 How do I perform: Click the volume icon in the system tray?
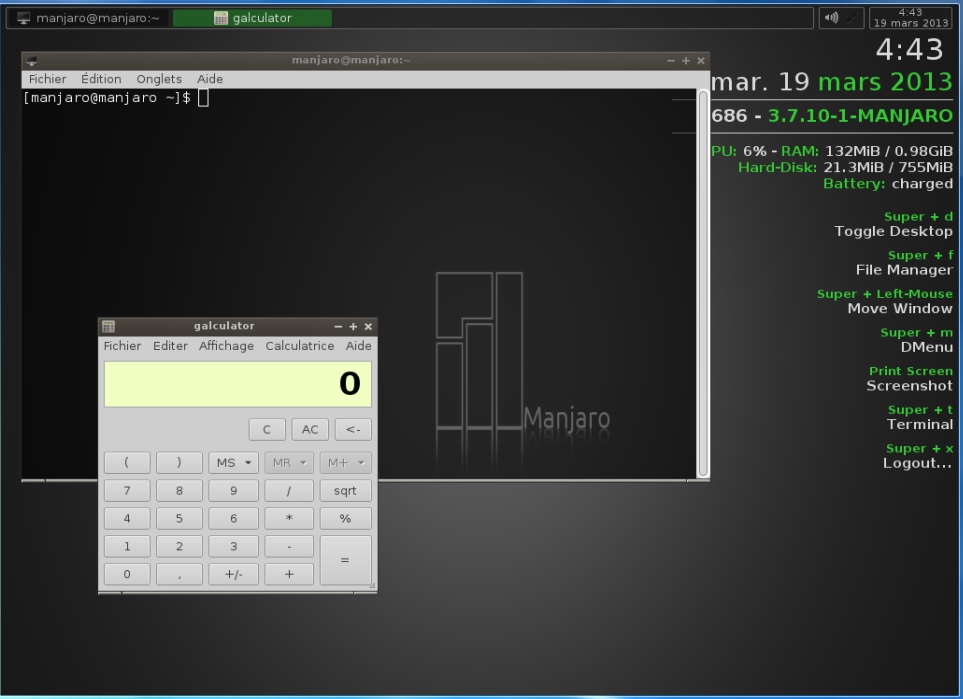pyautogui.click(x=831, y=18)
